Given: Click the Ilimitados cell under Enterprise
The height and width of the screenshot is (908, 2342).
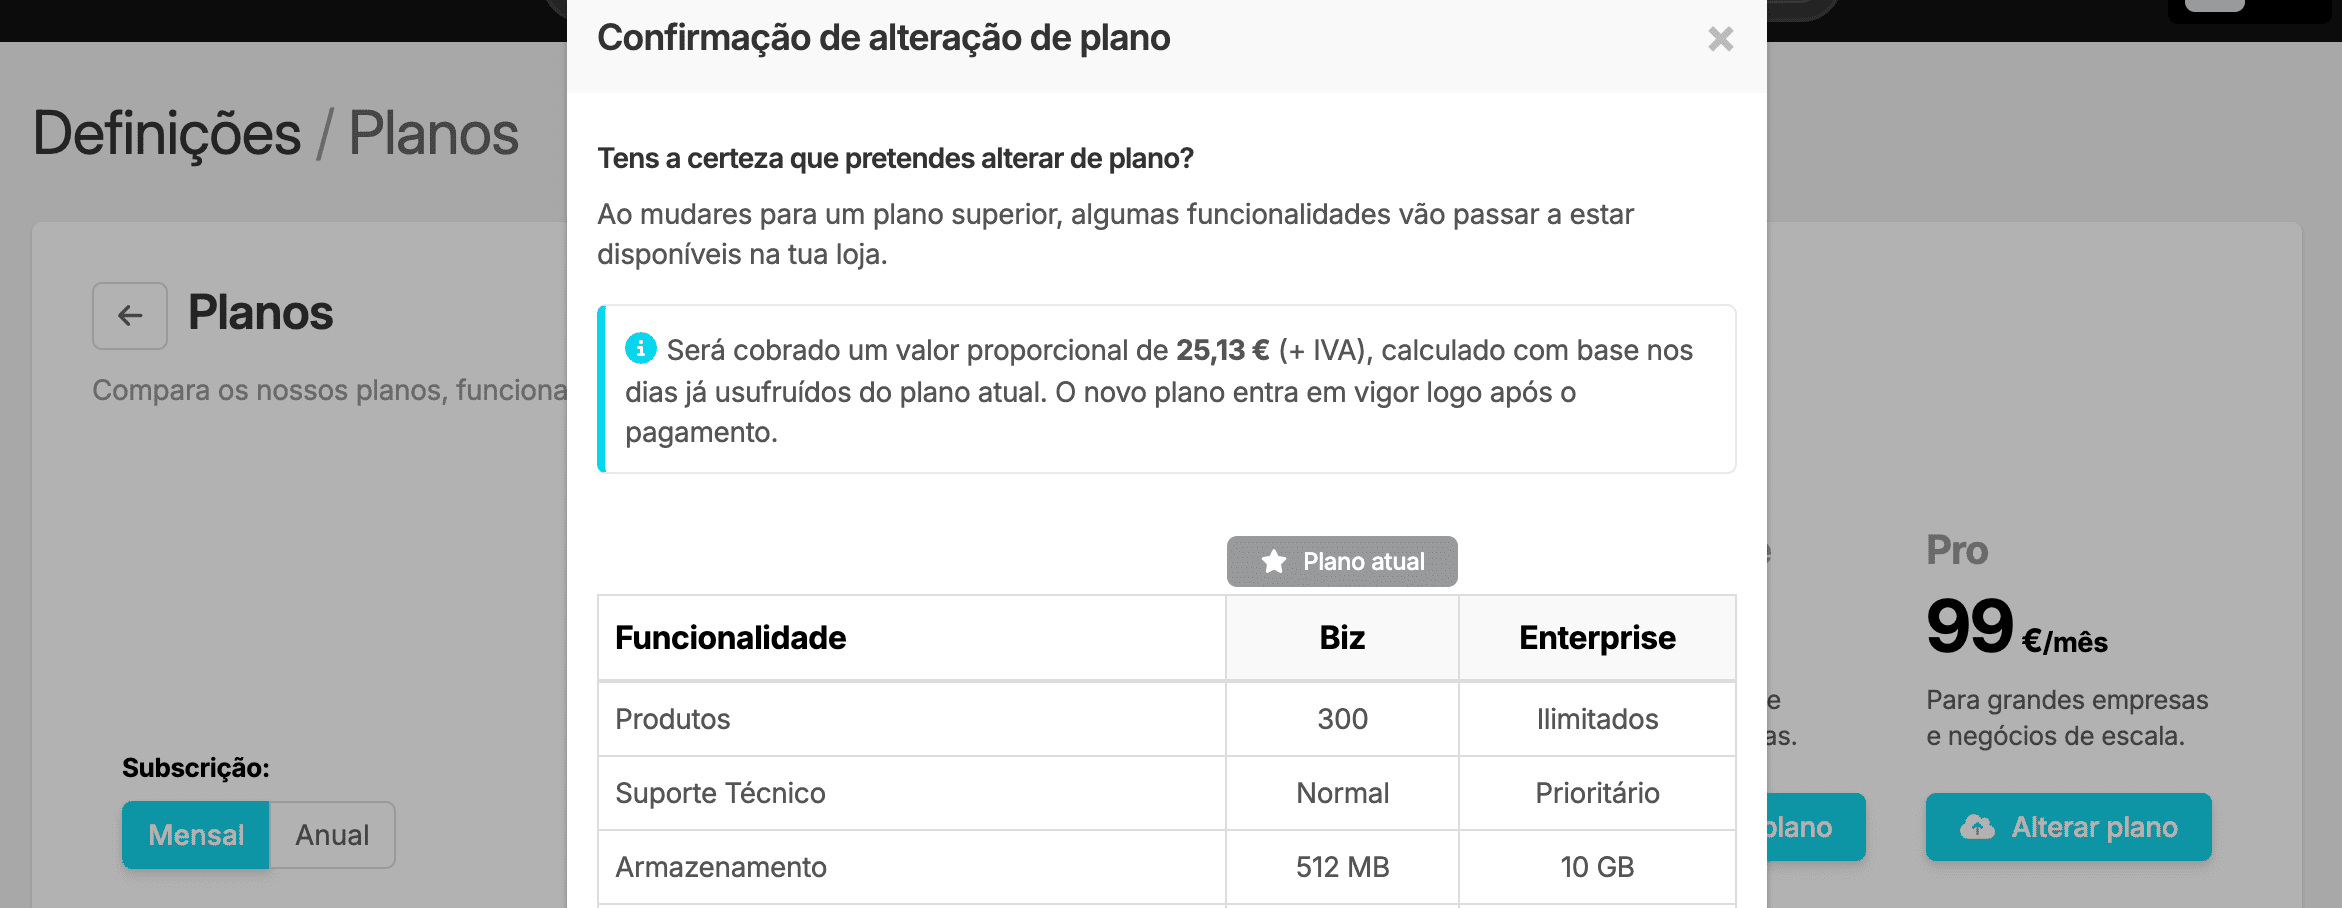Looking at the screenshot, I should point(1597,719).
